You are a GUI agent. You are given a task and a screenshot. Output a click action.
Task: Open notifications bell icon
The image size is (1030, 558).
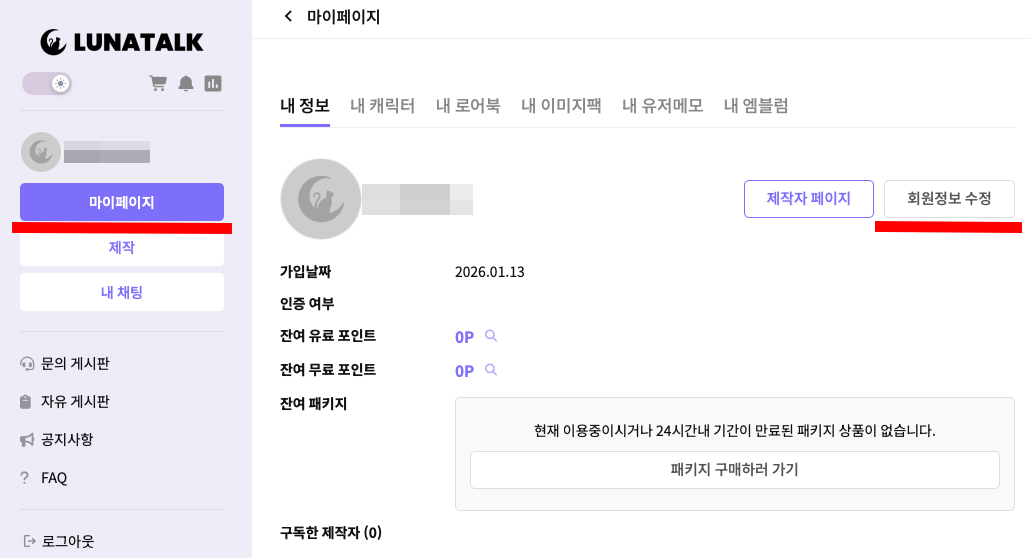click(x=186, y=83)
